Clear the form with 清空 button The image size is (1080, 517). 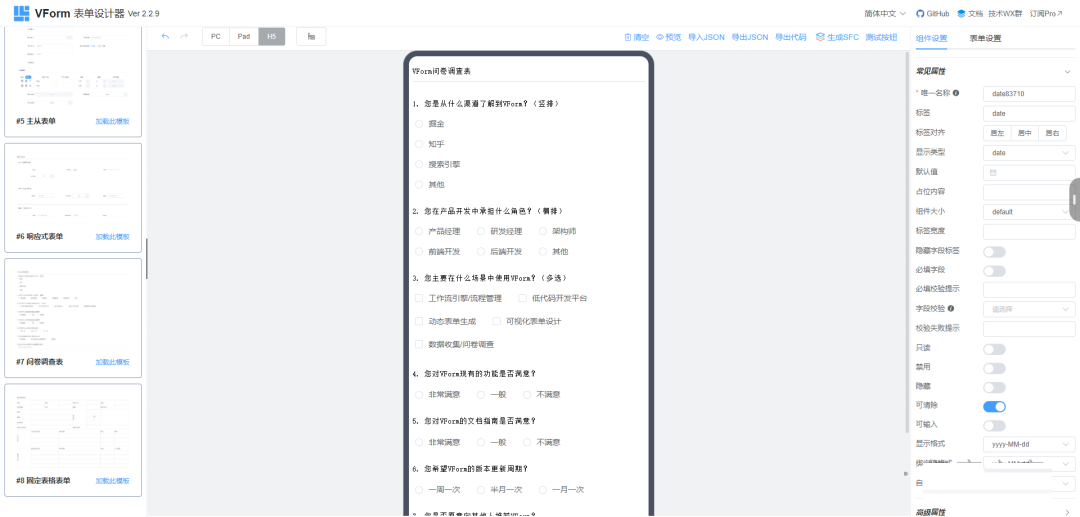pyautogui.click(x=636, y=37)
